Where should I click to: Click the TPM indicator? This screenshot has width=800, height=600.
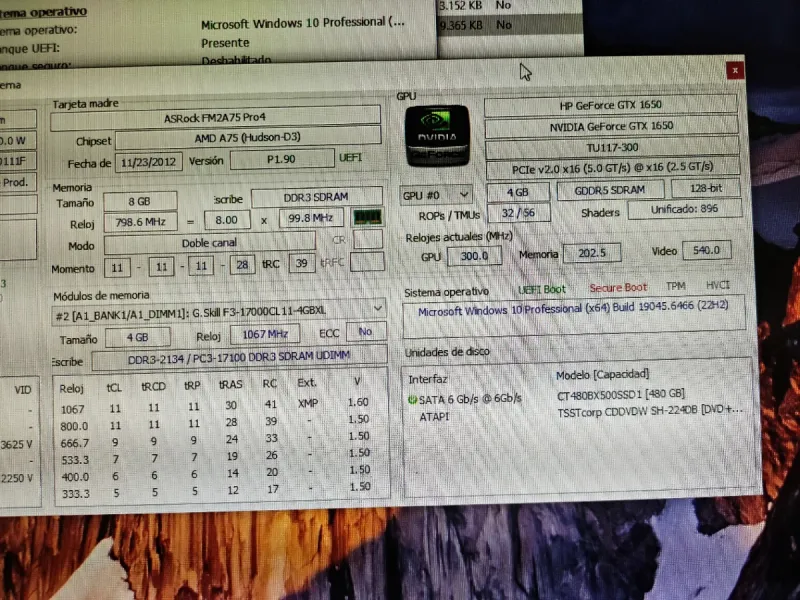676,286
